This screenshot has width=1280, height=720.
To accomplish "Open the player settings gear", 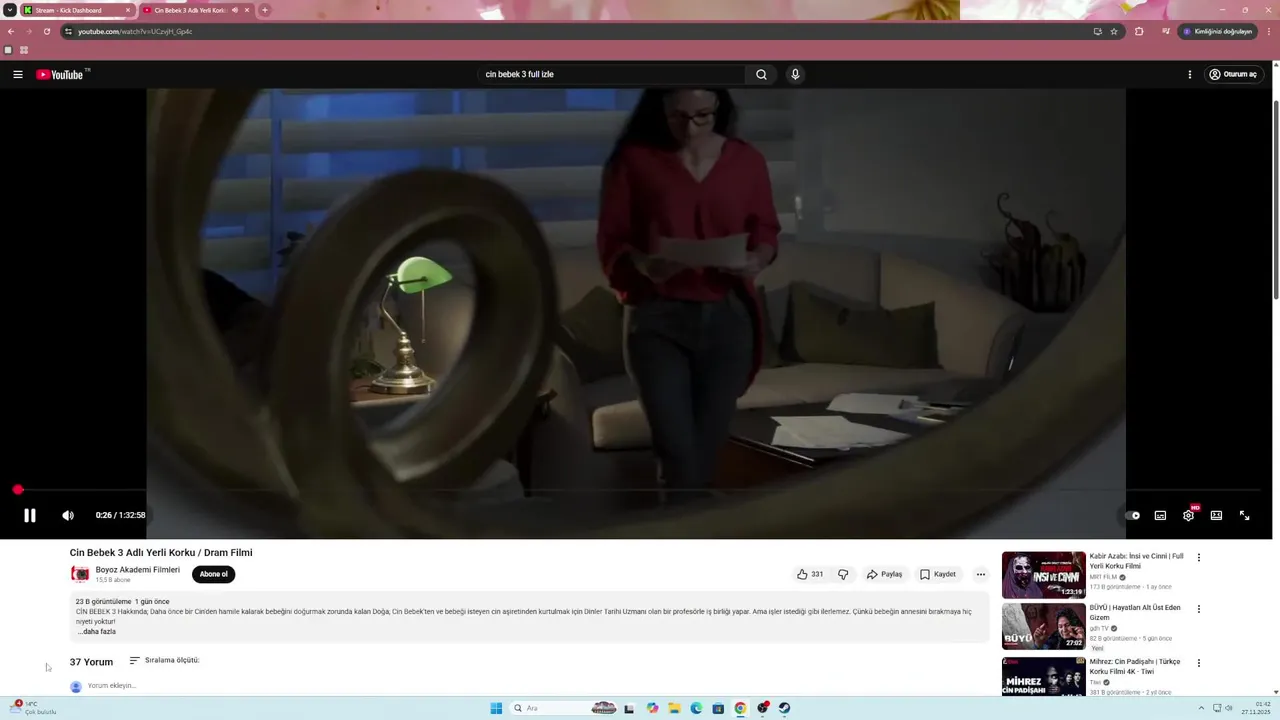I will (1188, 515).
